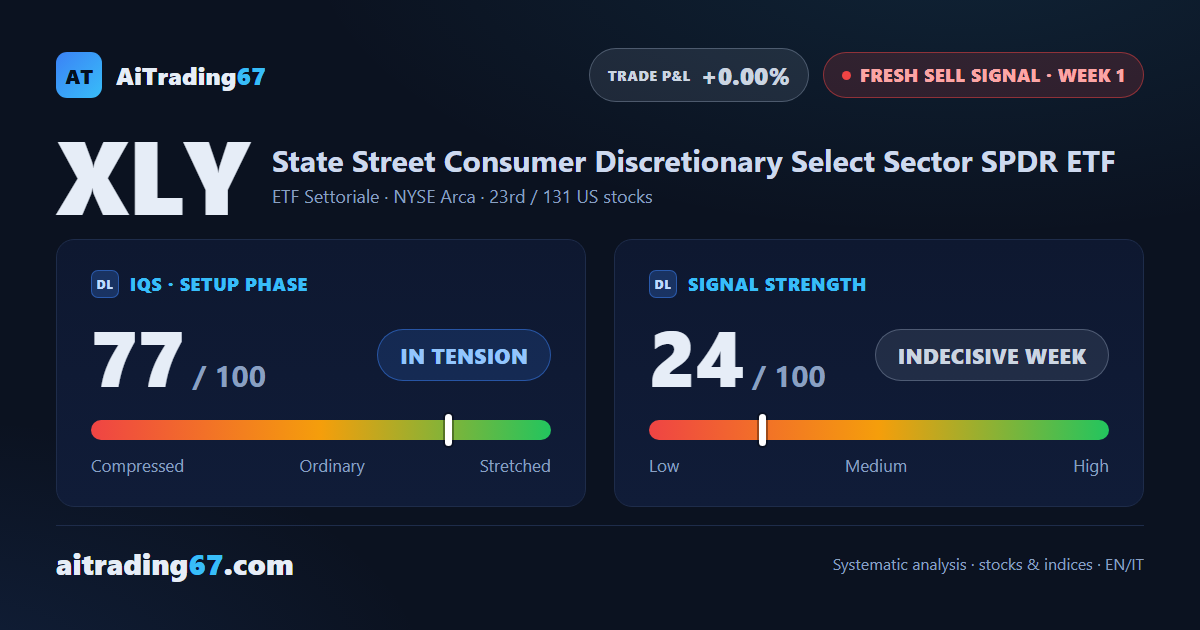Click the 77 / 100 IQS score
Image resolution: width=1200 pixels, height=630 pixels.
pos(179,360)
